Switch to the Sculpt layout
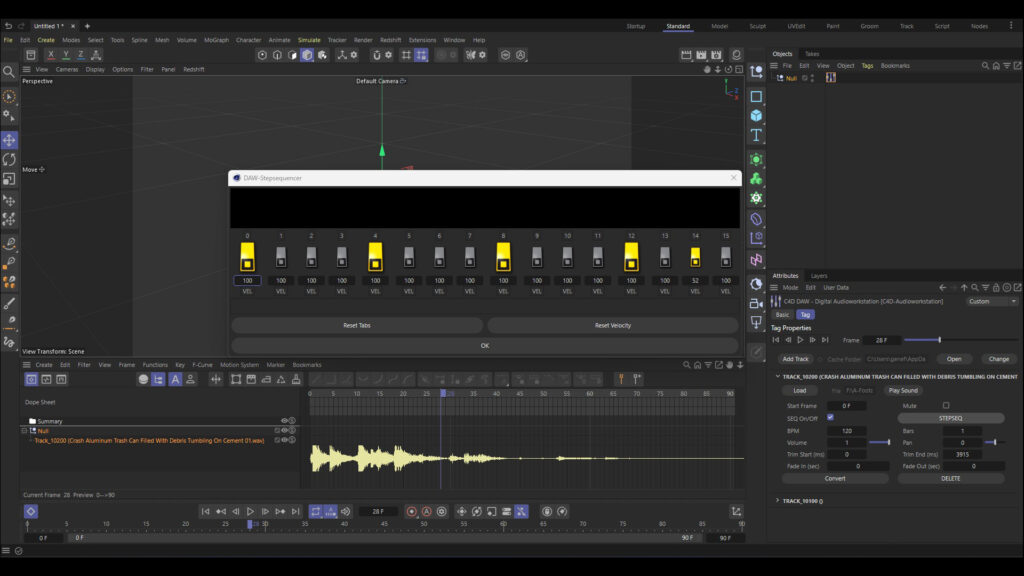This screenshot has width=1024, height=576. click(x=758, y=26)
